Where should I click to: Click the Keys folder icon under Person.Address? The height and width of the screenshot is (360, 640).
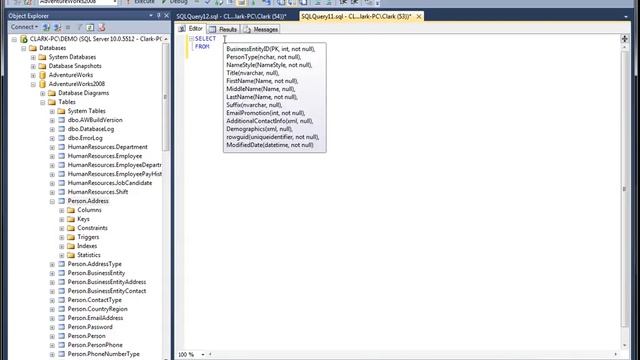(x=71, y=219)
